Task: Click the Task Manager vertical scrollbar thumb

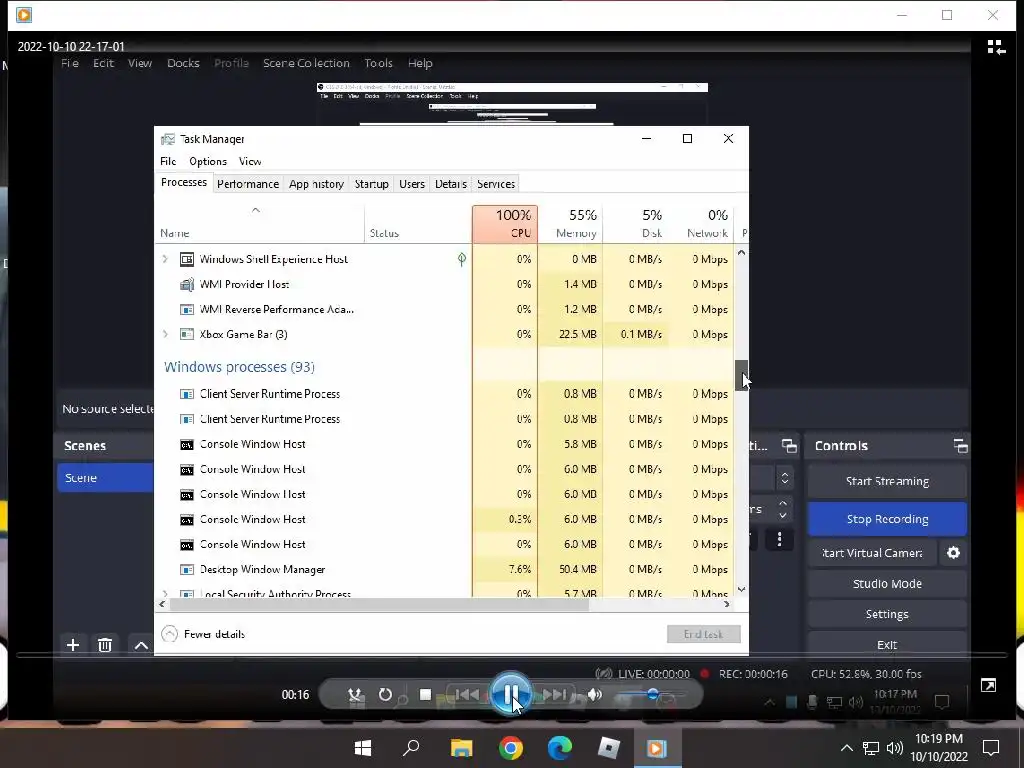Action: (x=741, y=375)
